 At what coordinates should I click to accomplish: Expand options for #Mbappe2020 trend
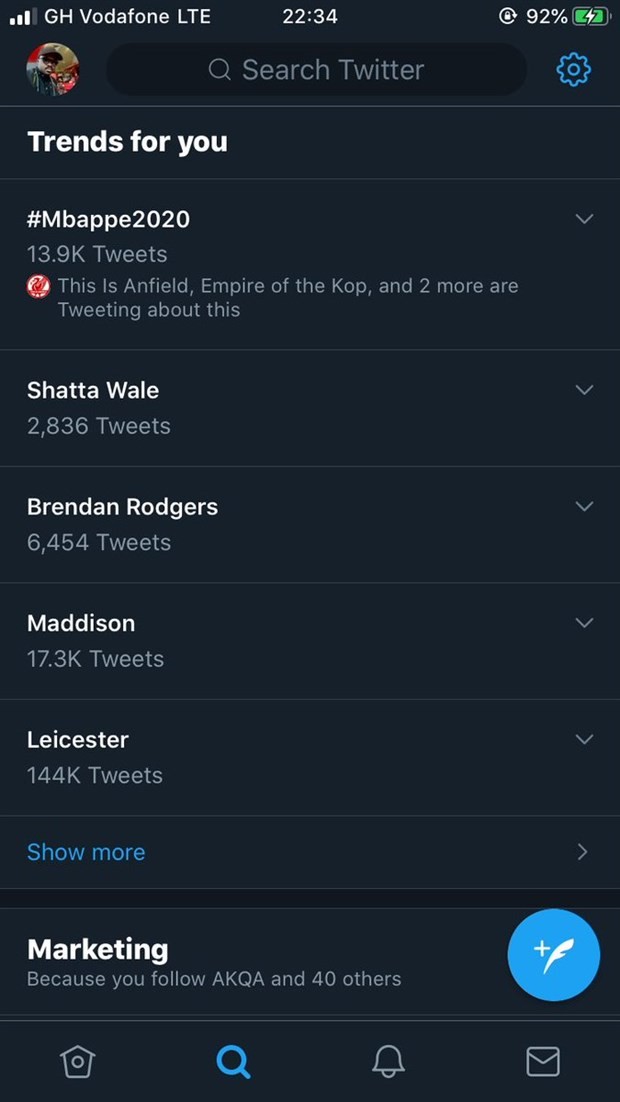pos(585,219)
